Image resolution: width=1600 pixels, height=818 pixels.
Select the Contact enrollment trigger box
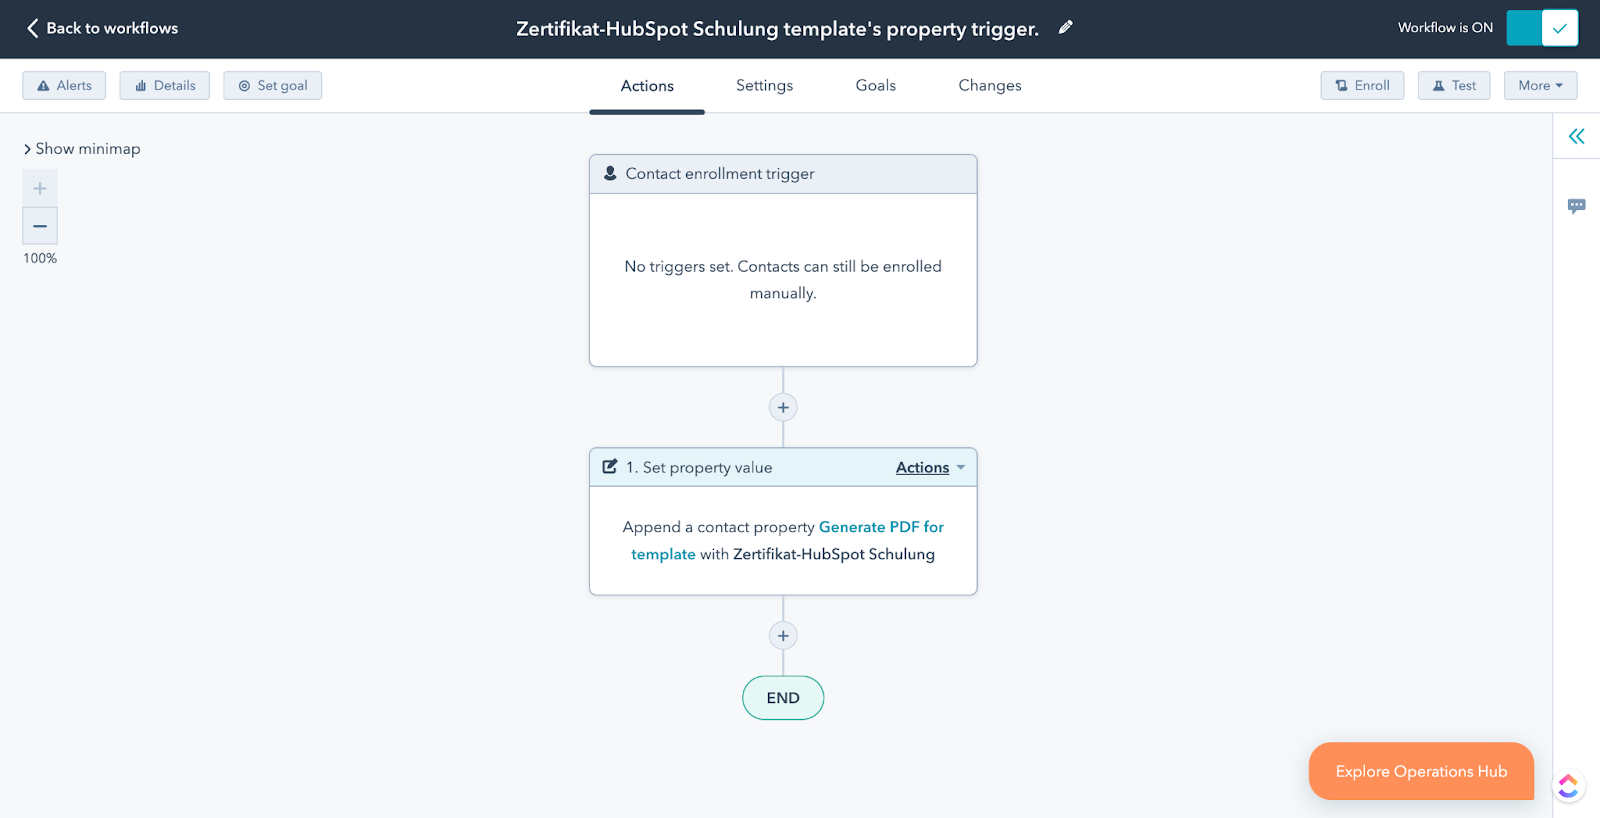pos(783,260)
